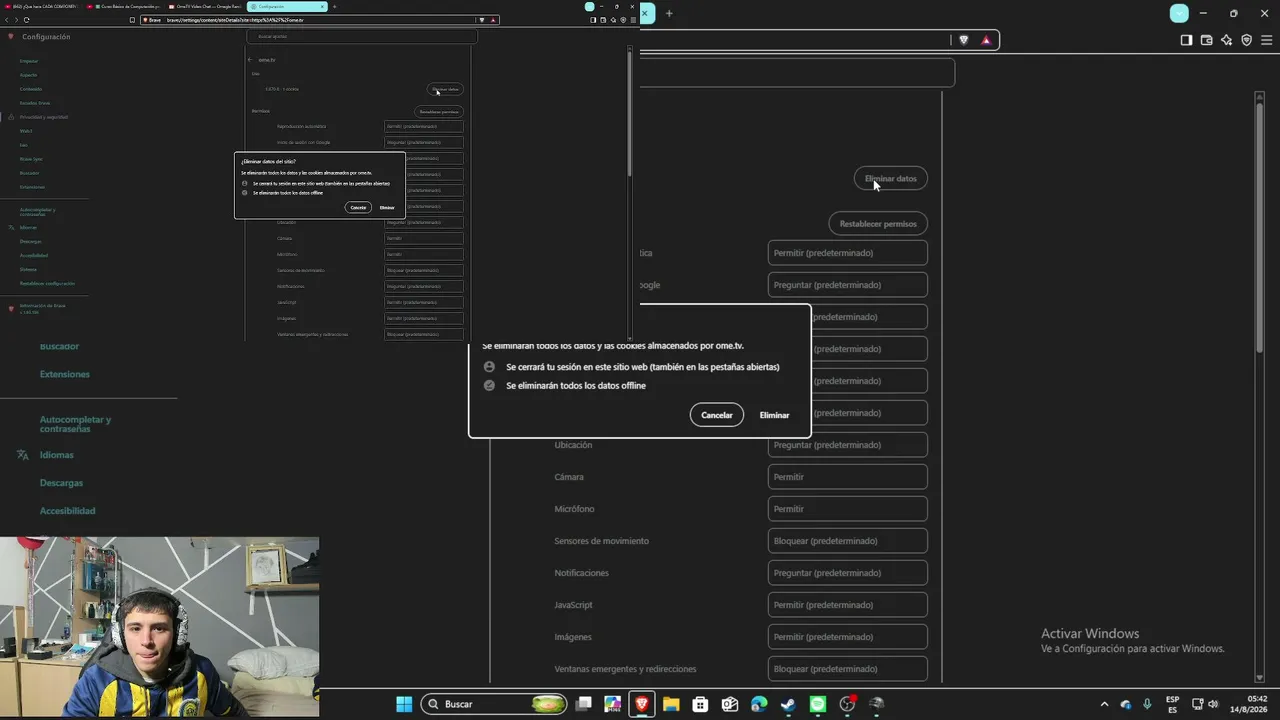The image size is (1280, 720).
Task: Open the Imágenes permission dropdown in enlarged view
Action: (847, 637)
